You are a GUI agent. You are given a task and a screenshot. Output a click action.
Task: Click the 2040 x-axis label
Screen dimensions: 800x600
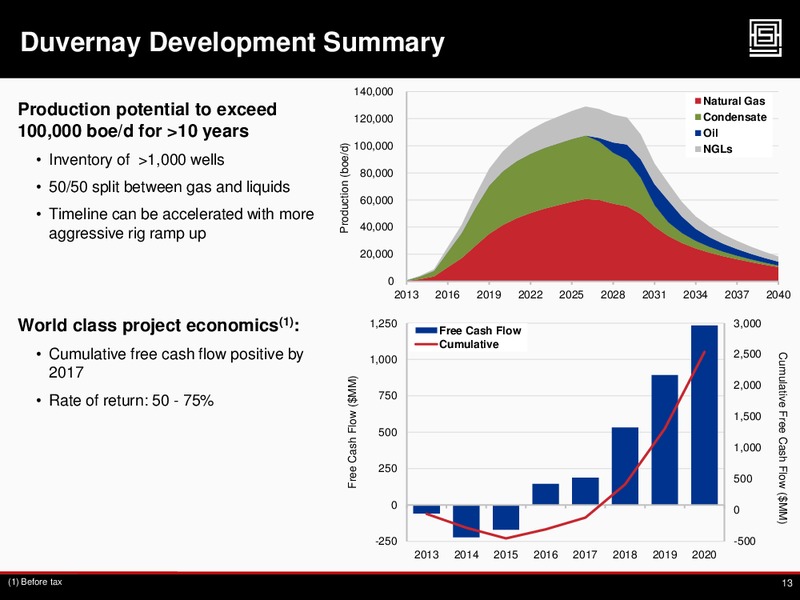(779, 294)
